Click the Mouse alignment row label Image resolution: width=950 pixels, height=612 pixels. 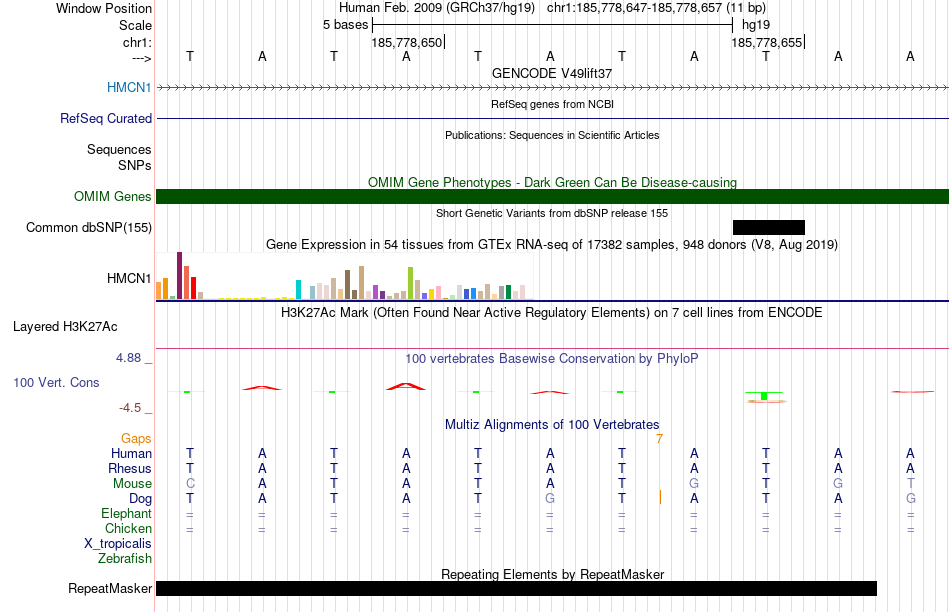[x=132, y=484]
